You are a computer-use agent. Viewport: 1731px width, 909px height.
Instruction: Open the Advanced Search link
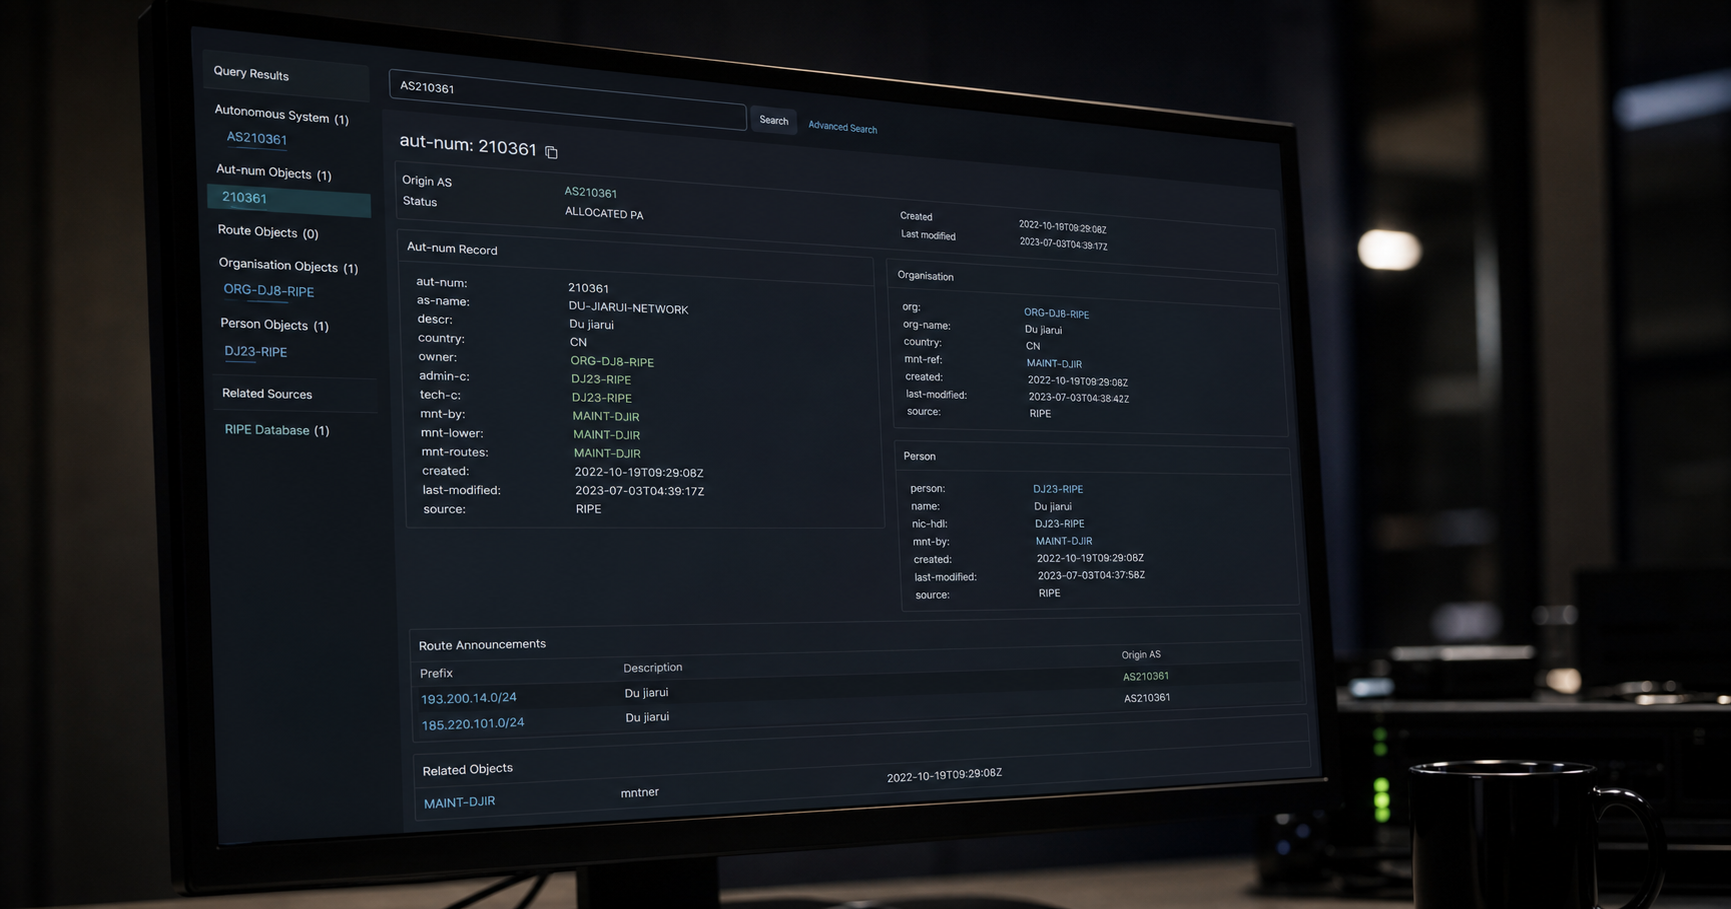842,127
